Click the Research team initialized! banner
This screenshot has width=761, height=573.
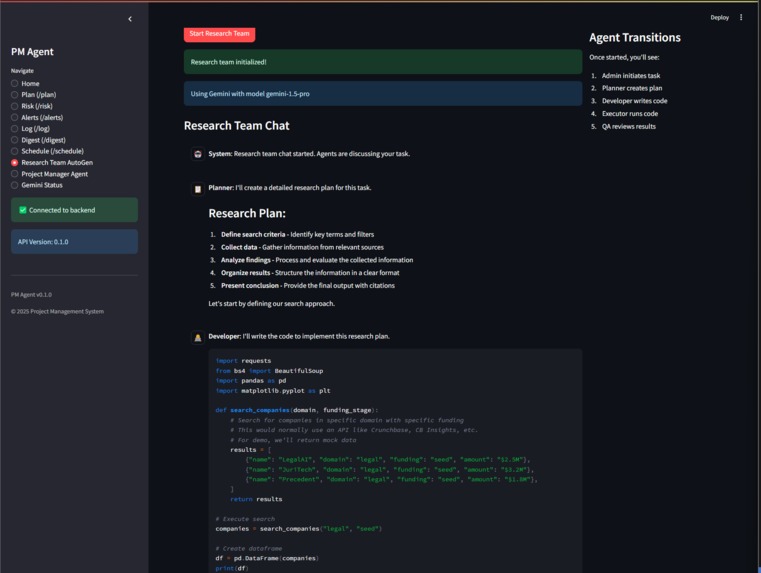[x=383, y=62]
